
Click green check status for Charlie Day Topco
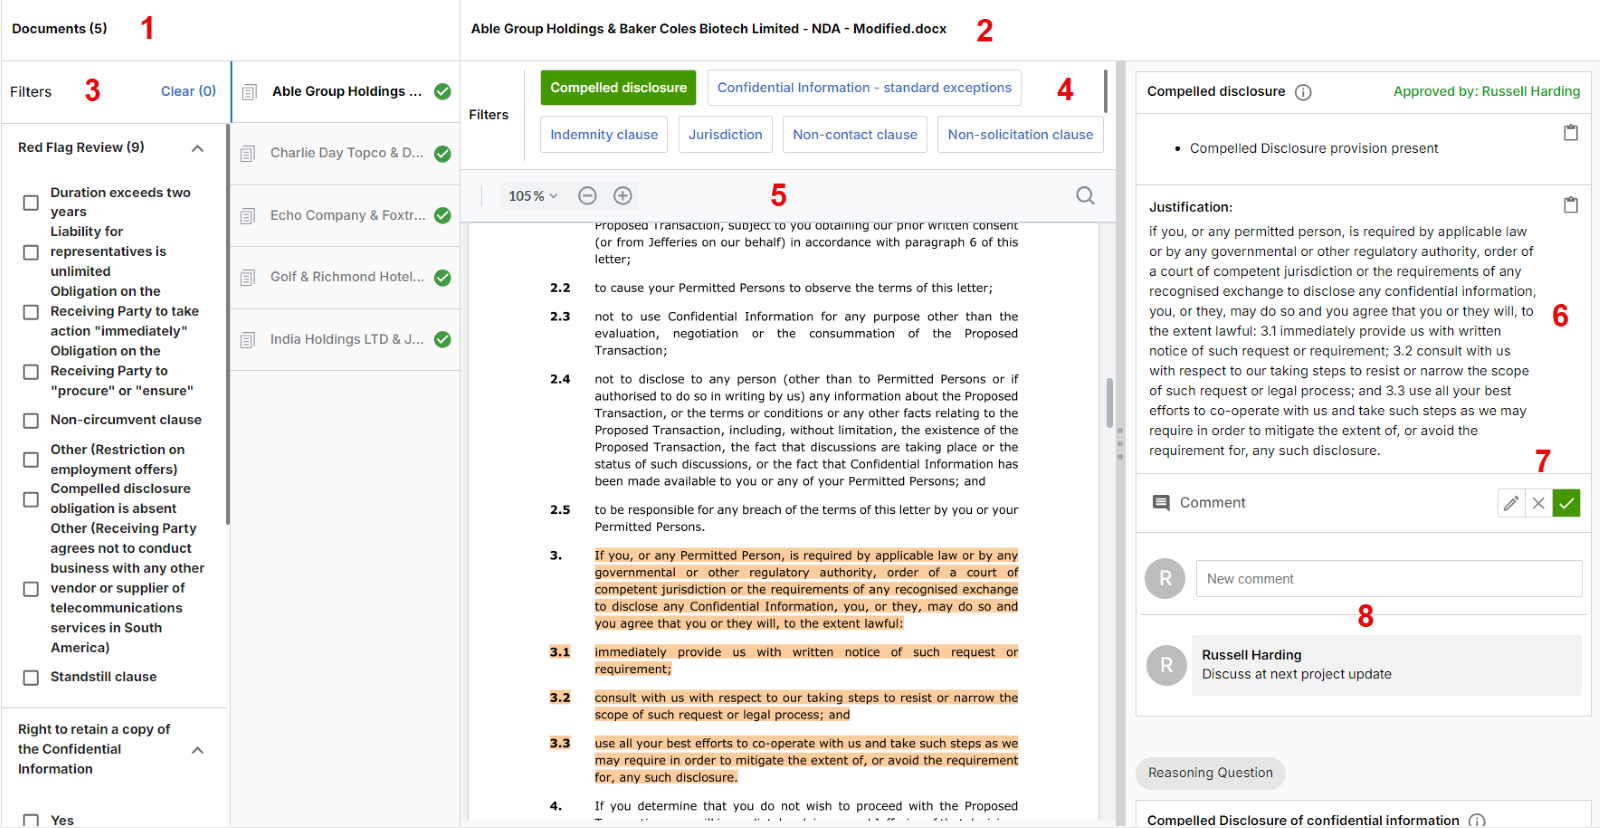[x=442, y=154]
